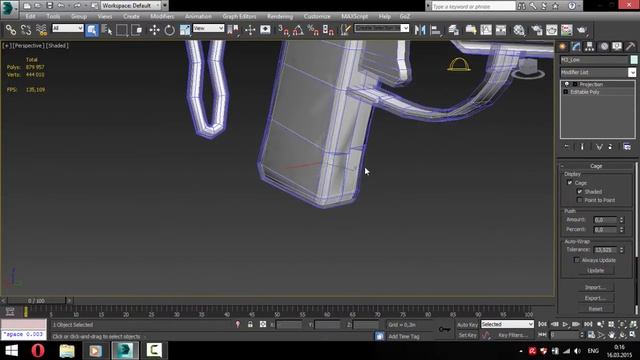640x360 pixels.
Task: Toggle Set Key mode
Action: click(x=467, y=335)
